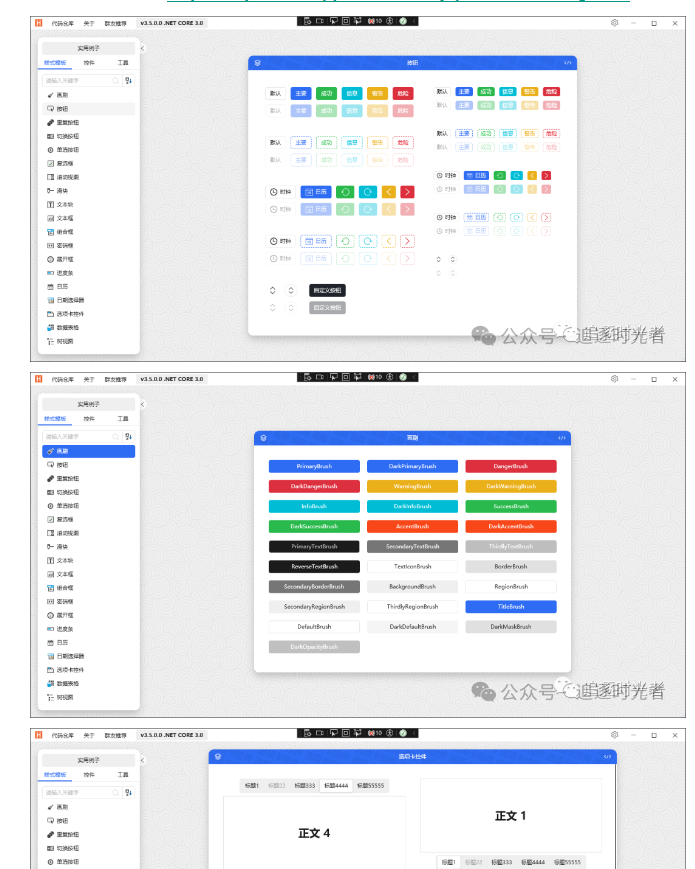
Task: Click large circled up-down stepper icon, enabled row
Action: pos(290,290)
